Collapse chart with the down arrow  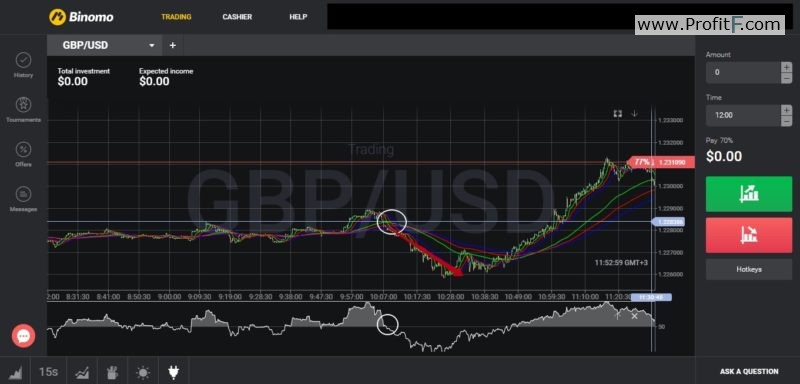[634, 113]
